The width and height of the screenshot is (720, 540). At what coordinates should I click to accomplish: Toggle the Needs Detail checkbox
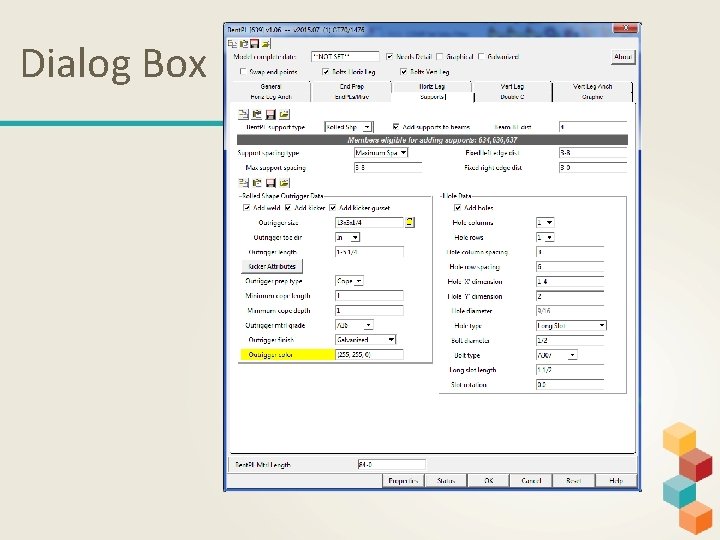[389, 56]
